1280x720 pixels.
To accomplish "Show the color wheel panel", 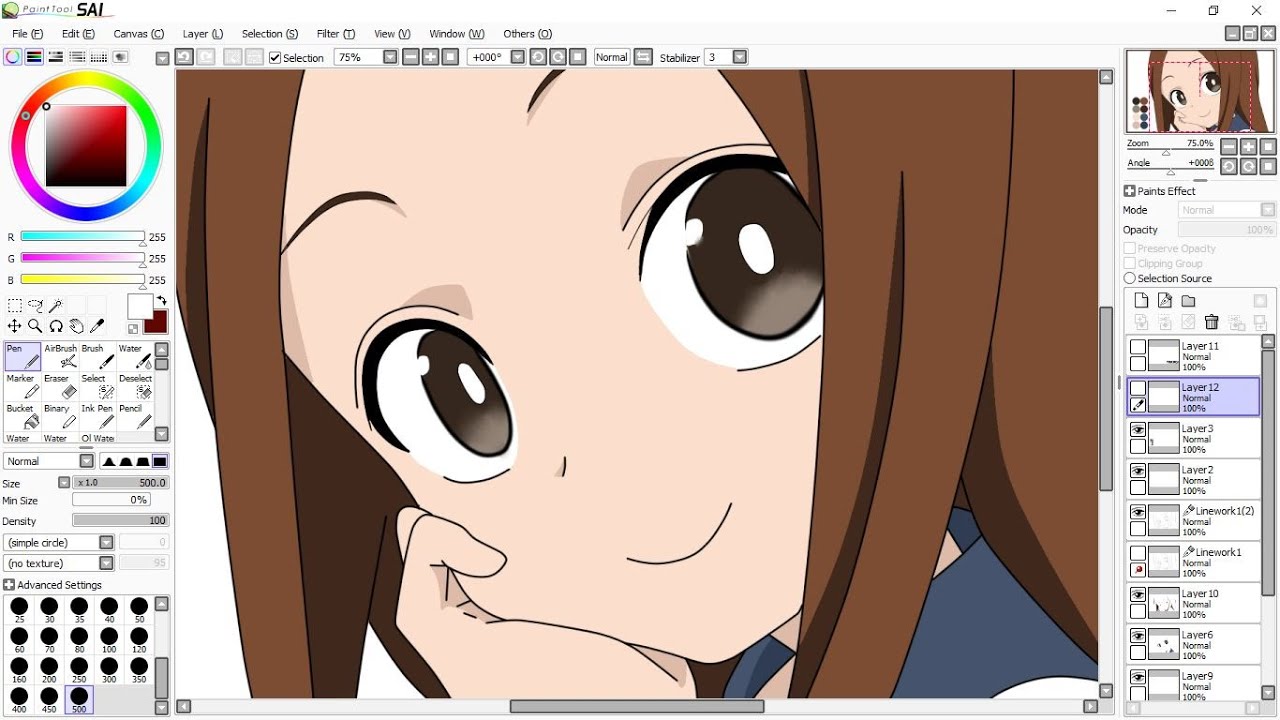I will point(12,57).
